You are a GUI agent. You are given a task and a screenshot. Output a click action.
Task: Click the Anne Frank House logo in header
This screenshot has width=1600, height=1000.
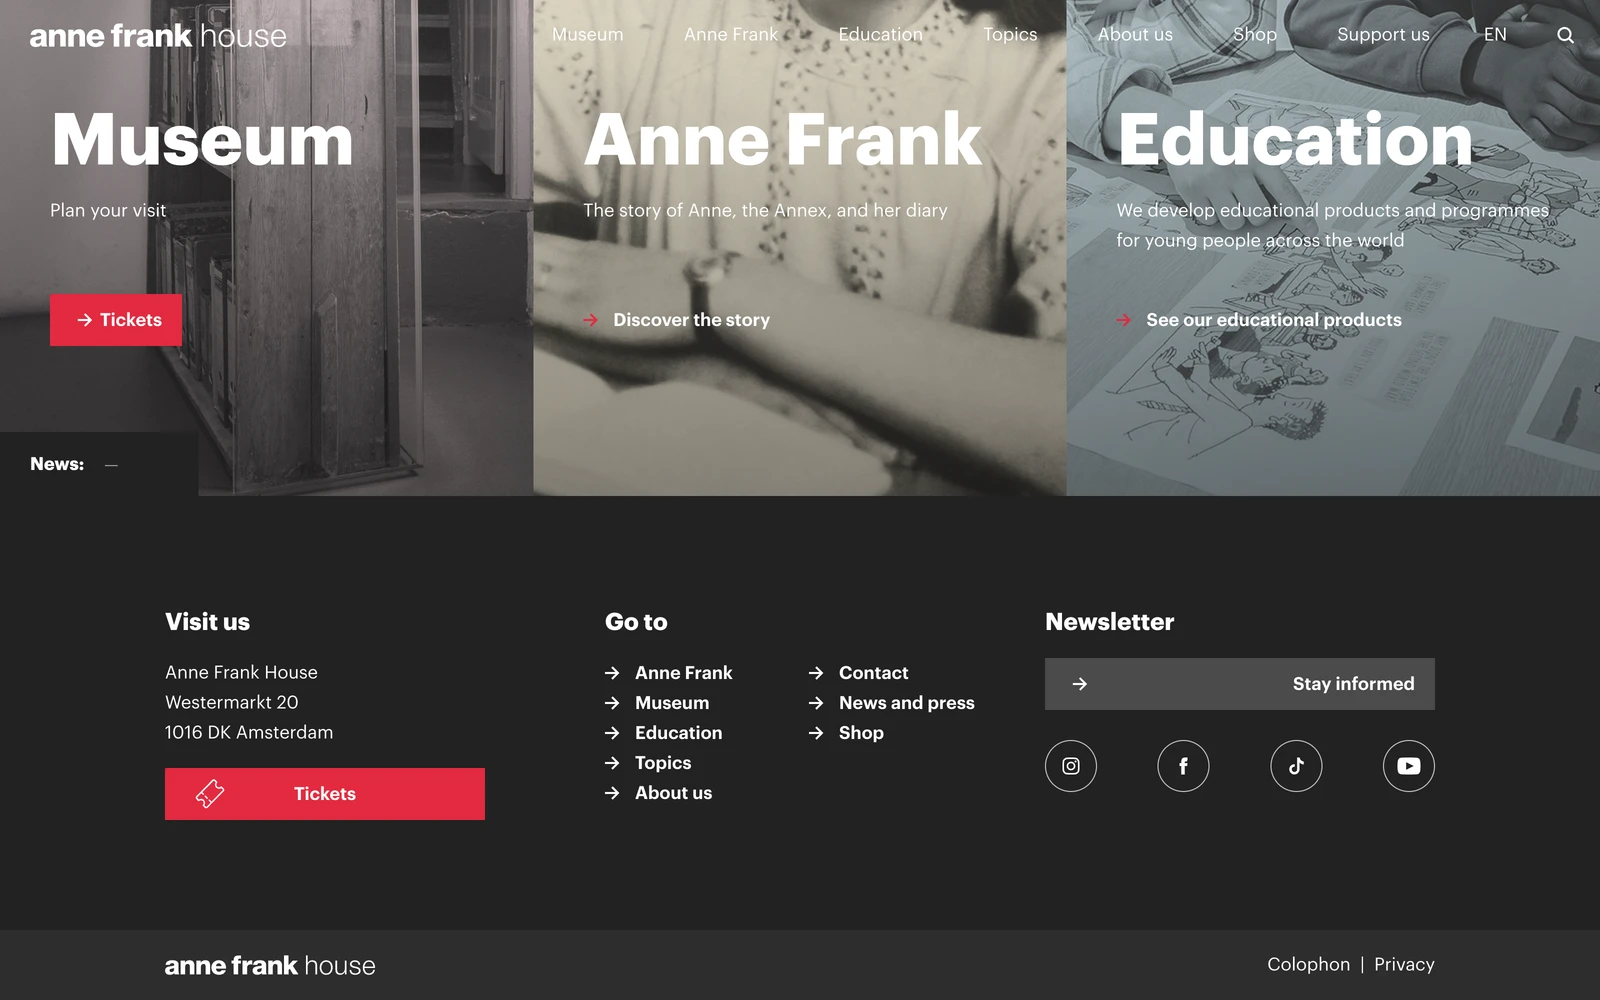(158, 36)
